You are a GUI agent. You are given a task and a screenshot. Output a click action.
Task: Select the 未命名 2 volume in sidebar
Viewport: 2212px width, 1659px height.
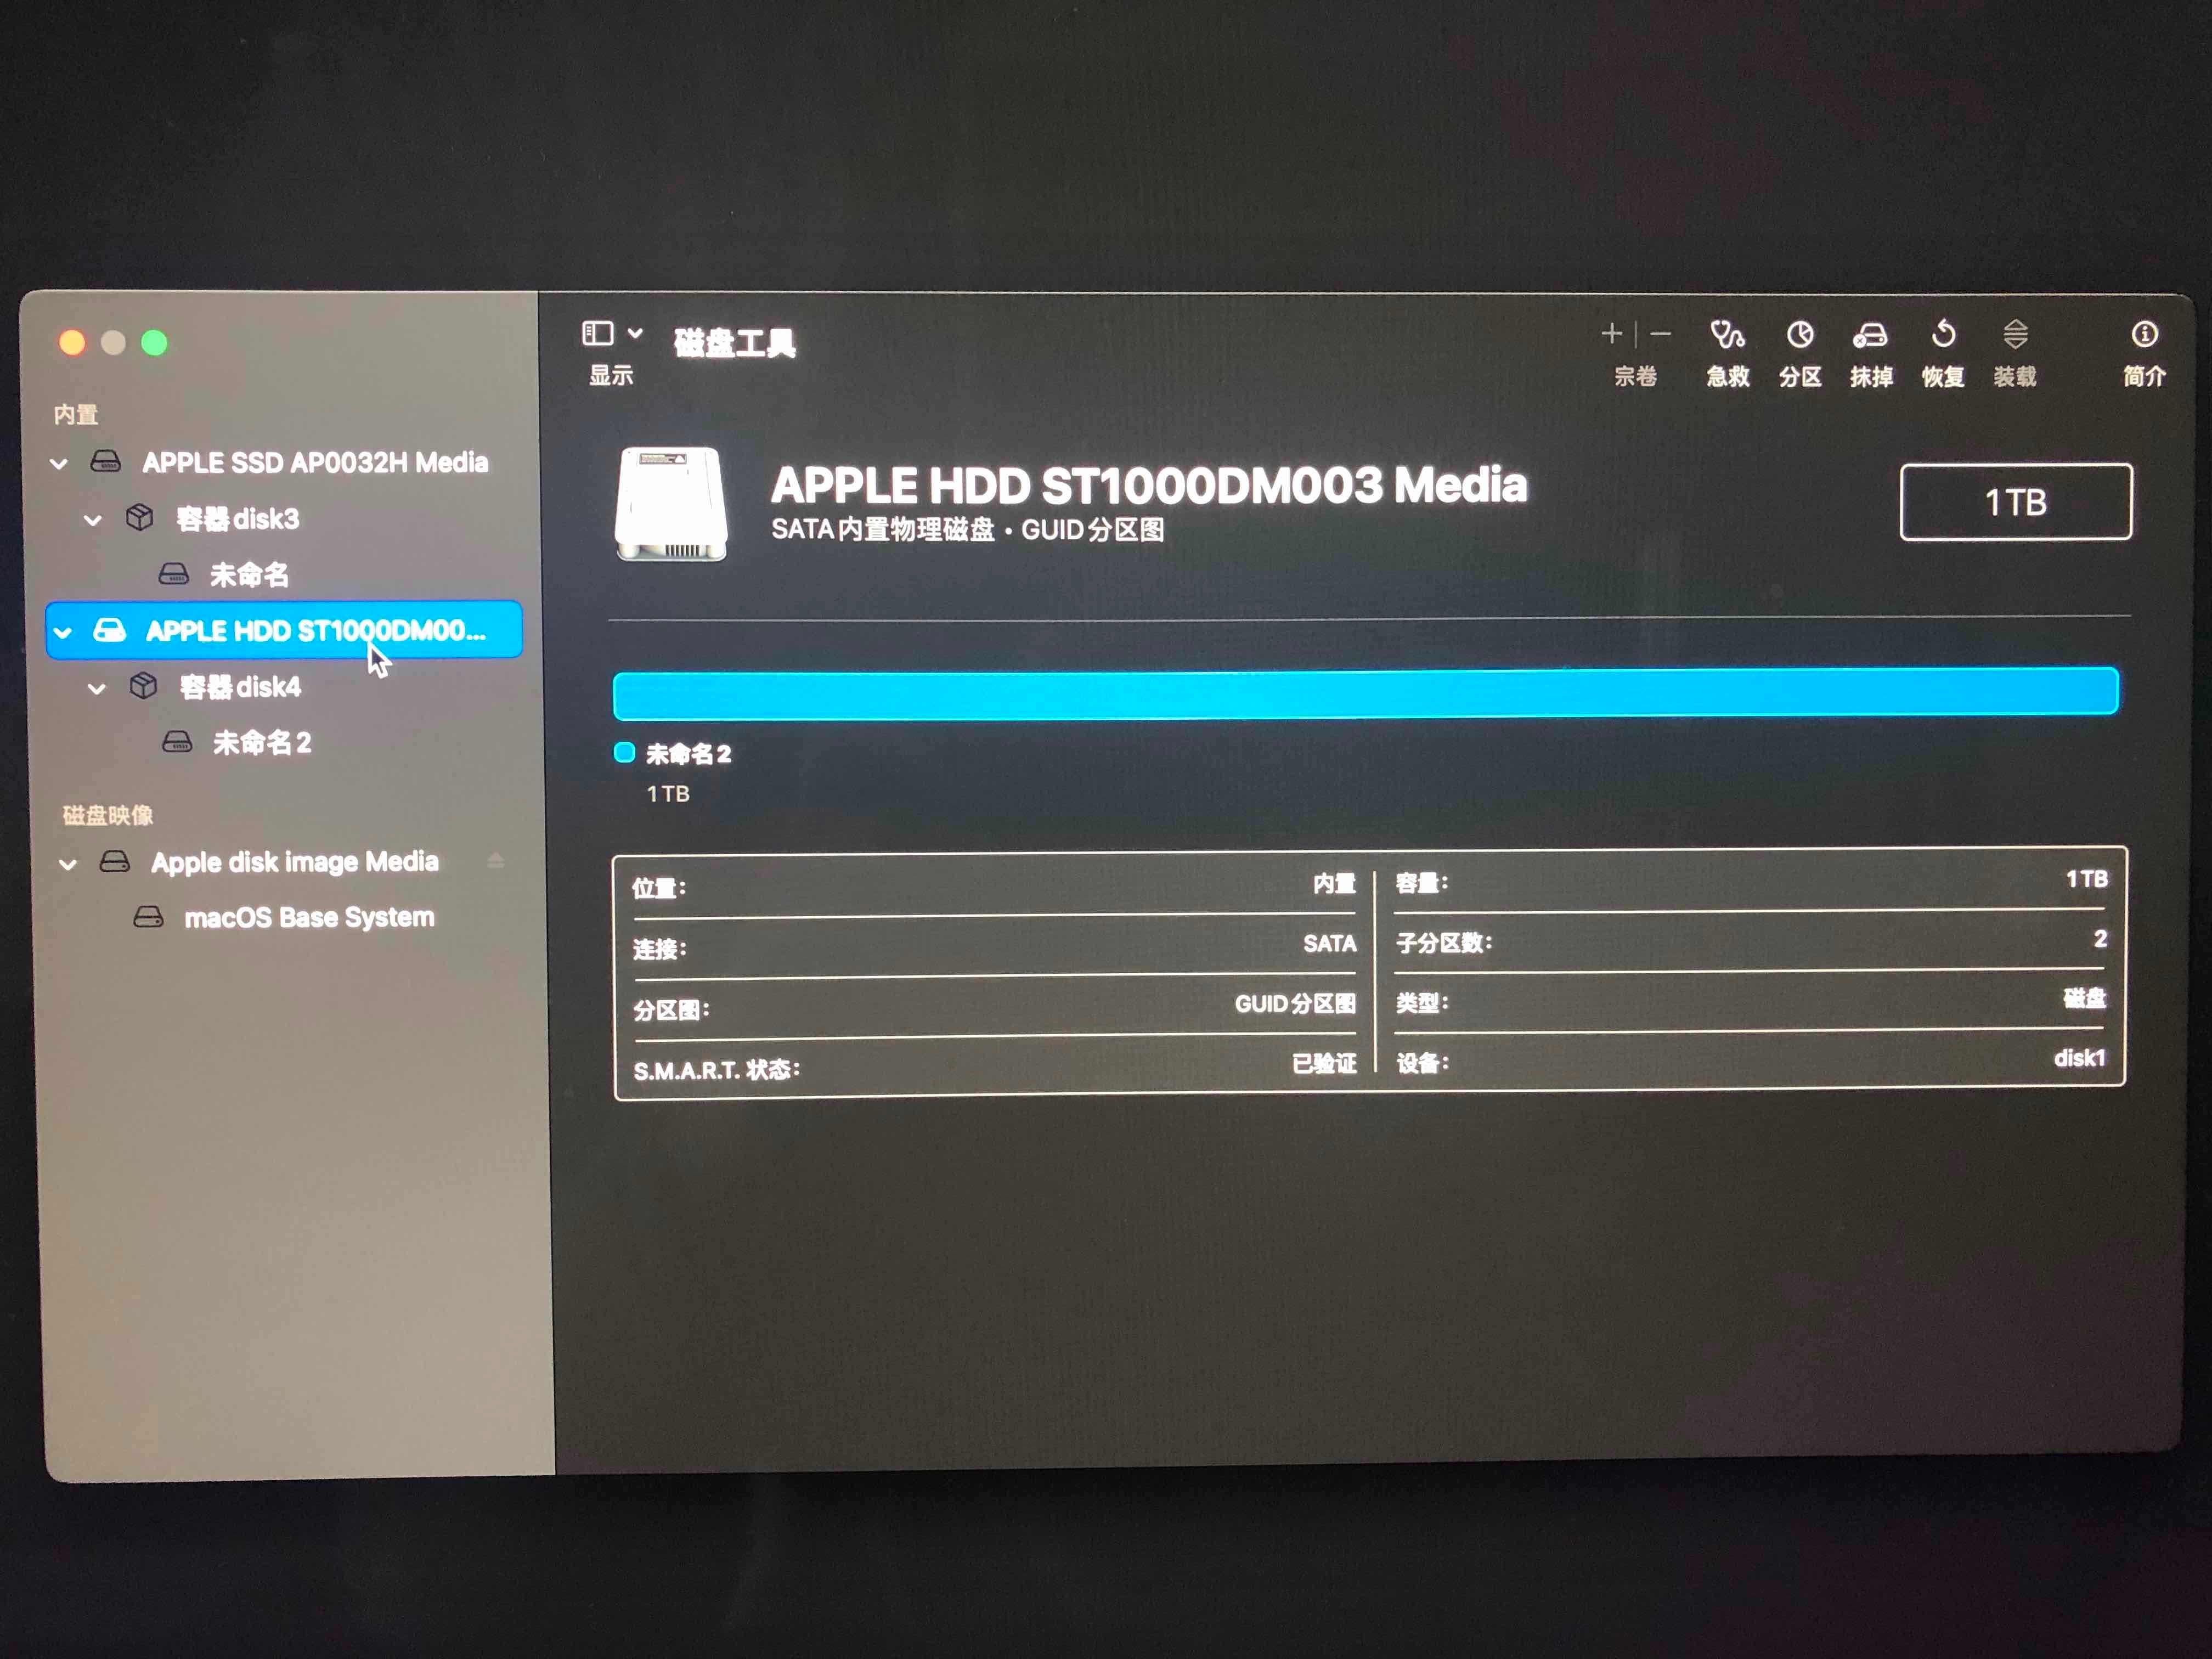(261, 743)
